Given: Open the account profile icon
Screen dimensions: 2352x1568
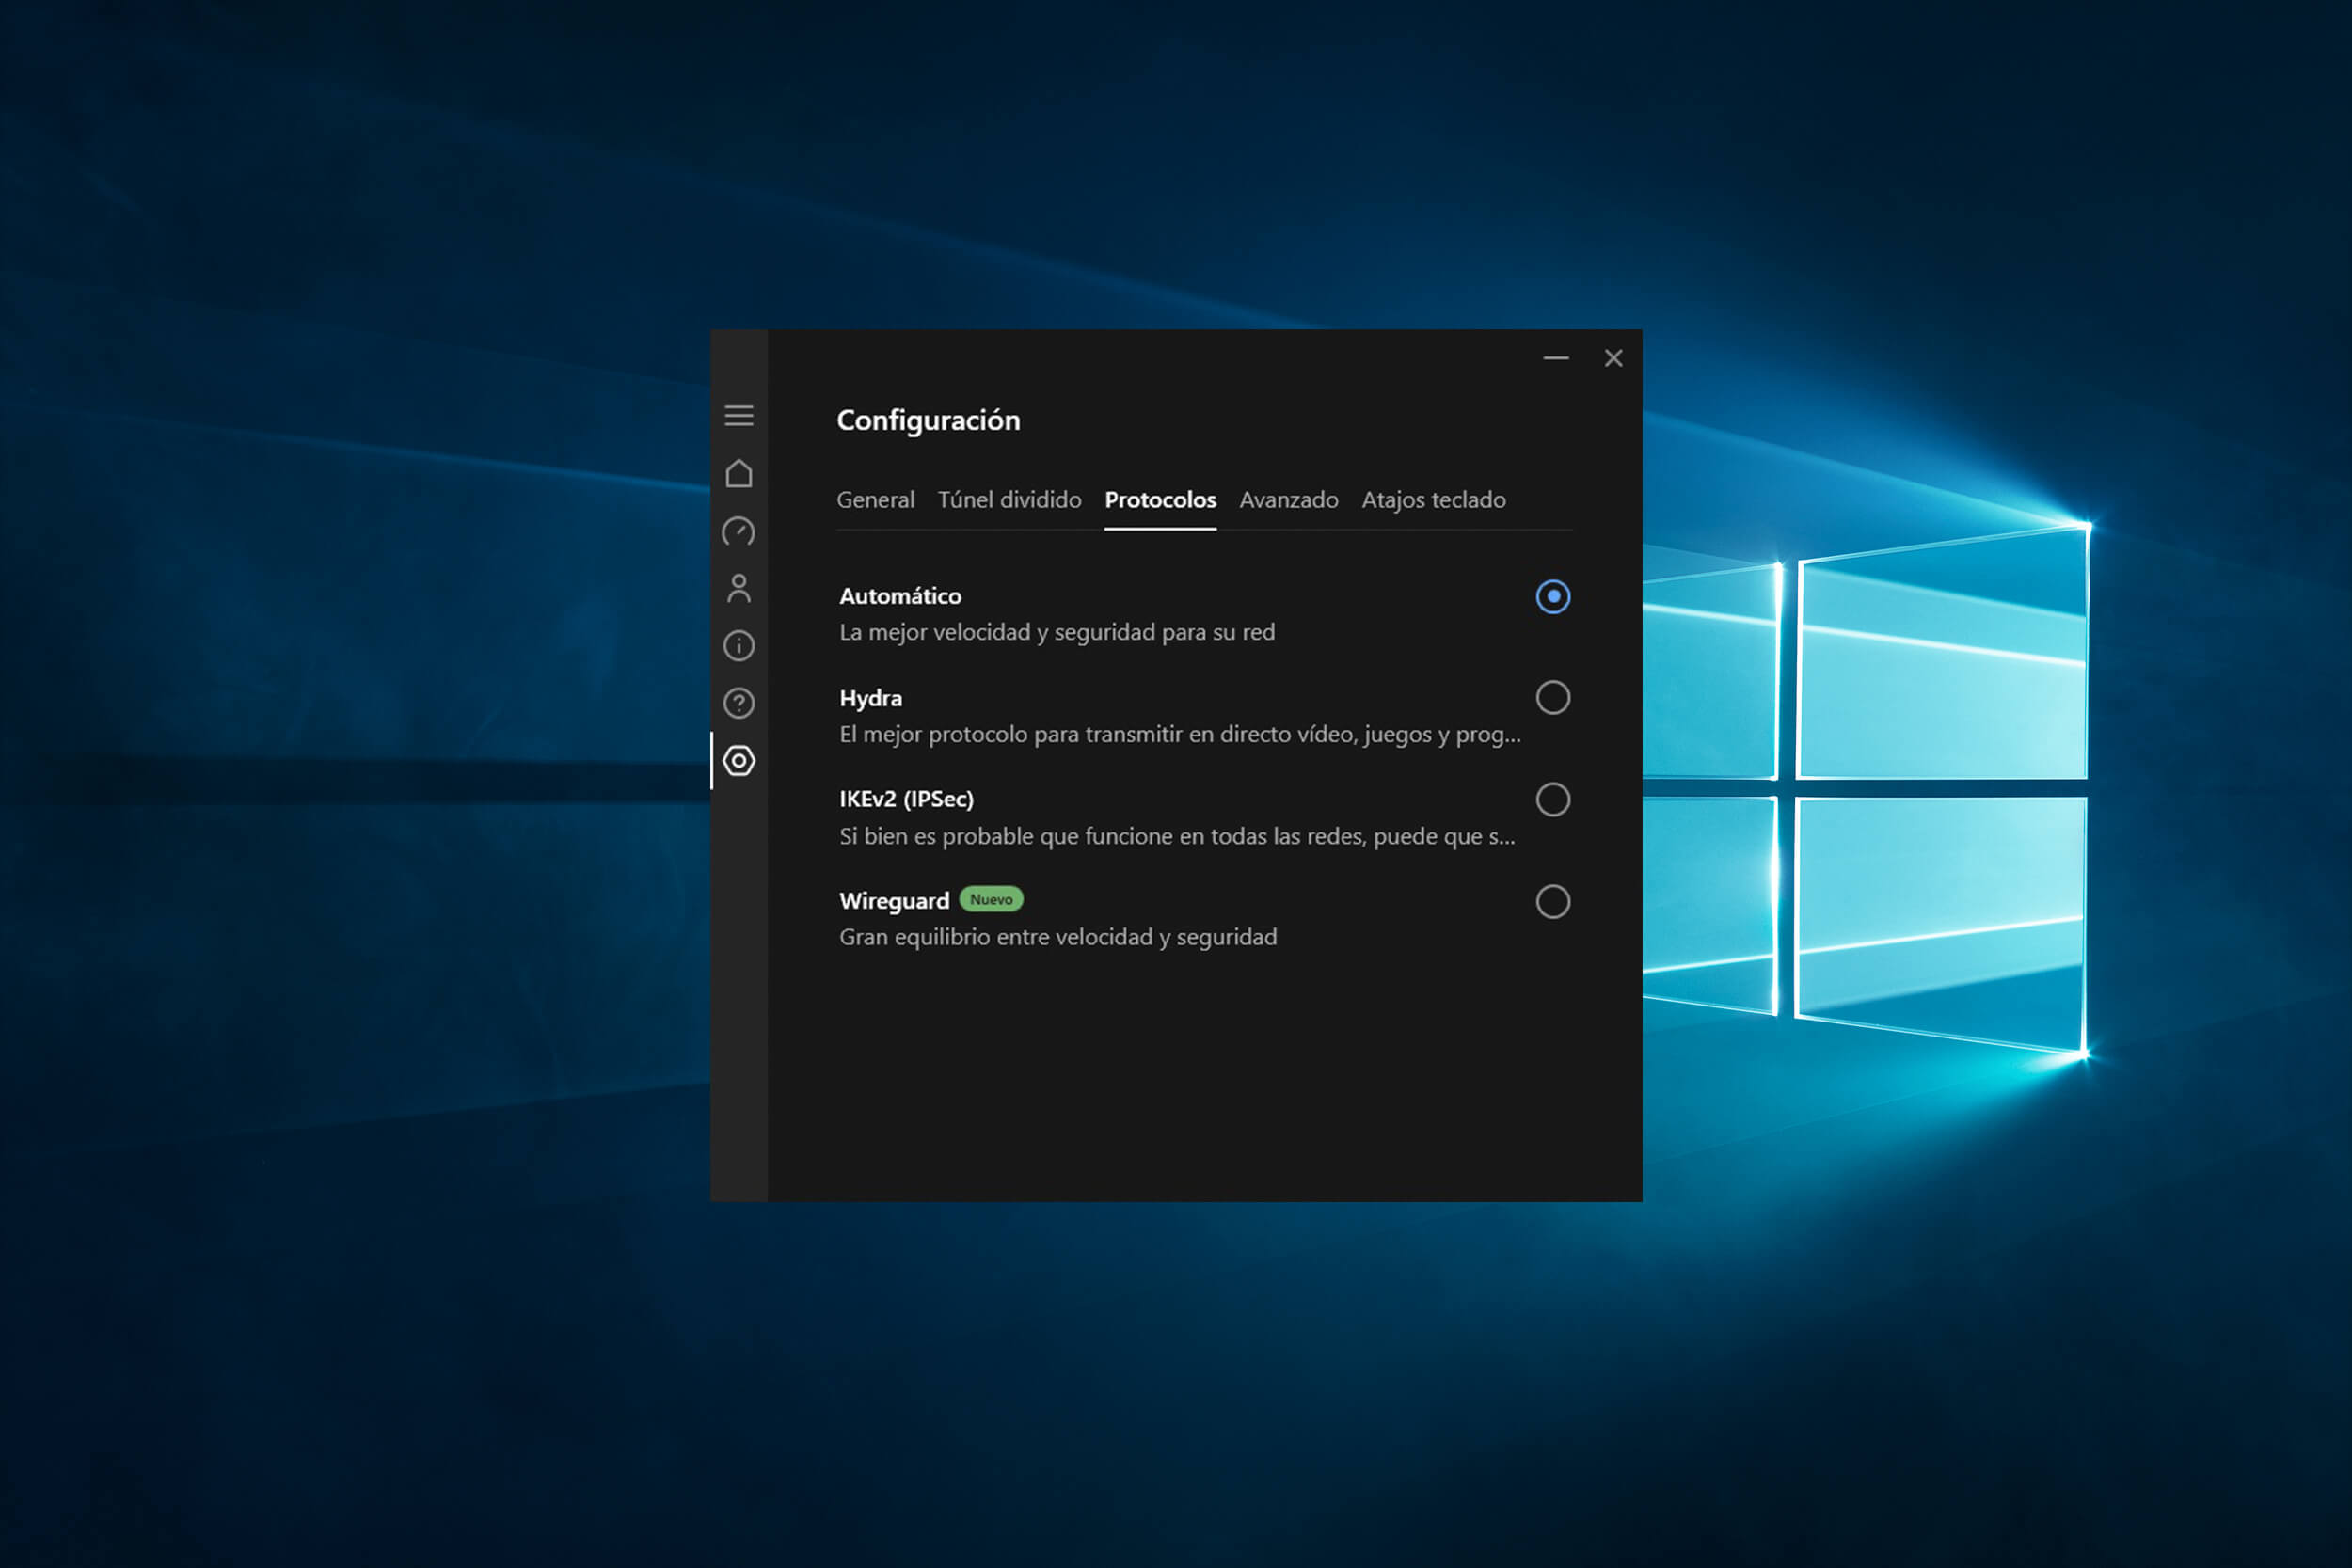Looking at the screenshot, I should [x=739, y=588].
